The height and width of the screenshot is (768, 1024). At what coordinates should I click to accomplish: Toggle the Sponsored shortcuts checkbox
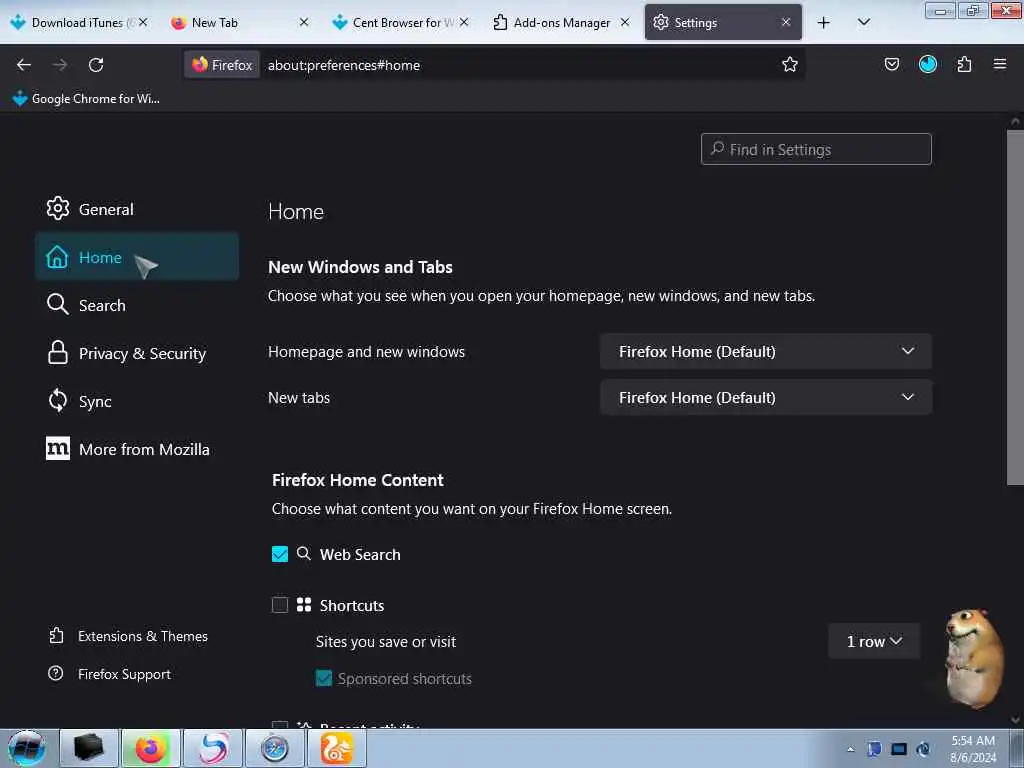[x=324, y=678]
